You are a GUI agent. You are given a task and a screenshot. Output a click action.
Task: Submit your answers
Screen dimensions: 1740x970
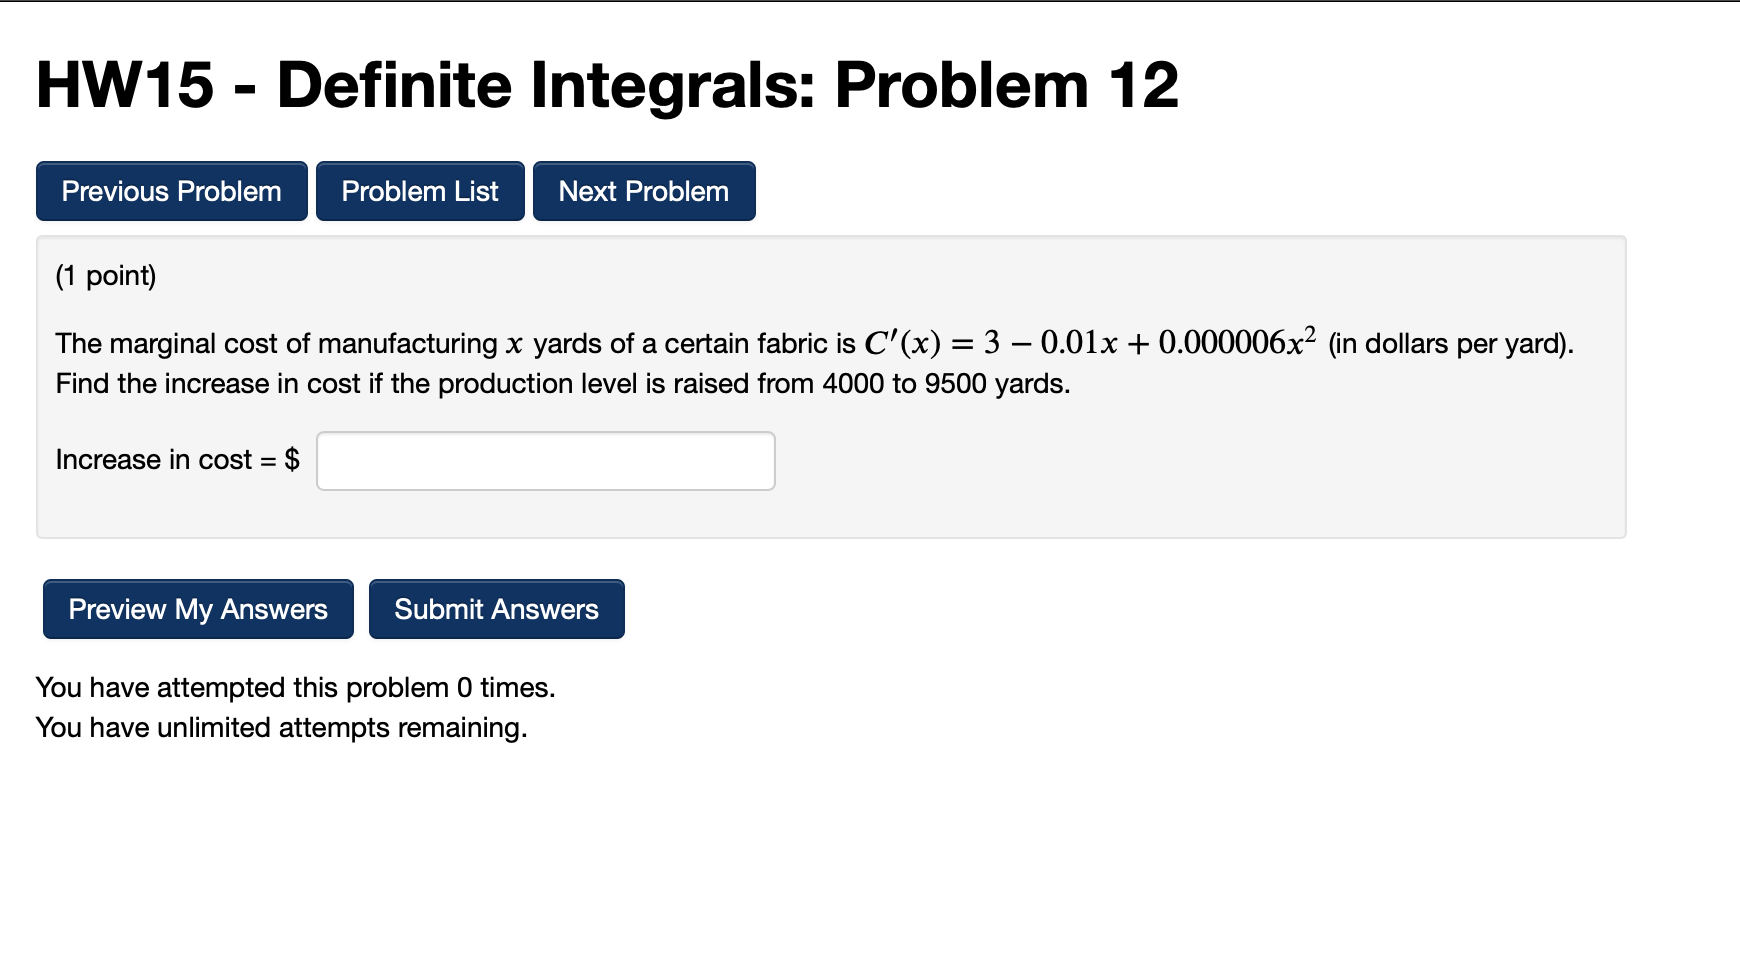click(x=496, y=609)
